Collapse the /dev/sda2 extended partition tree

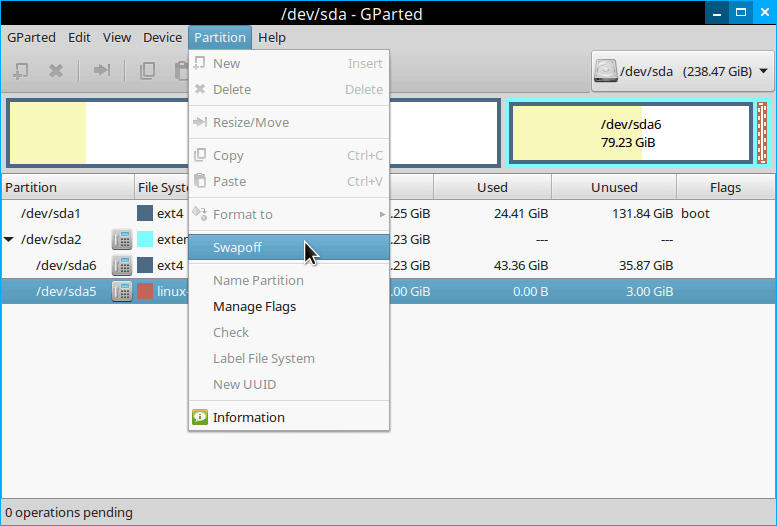click(x=8, y=239)
